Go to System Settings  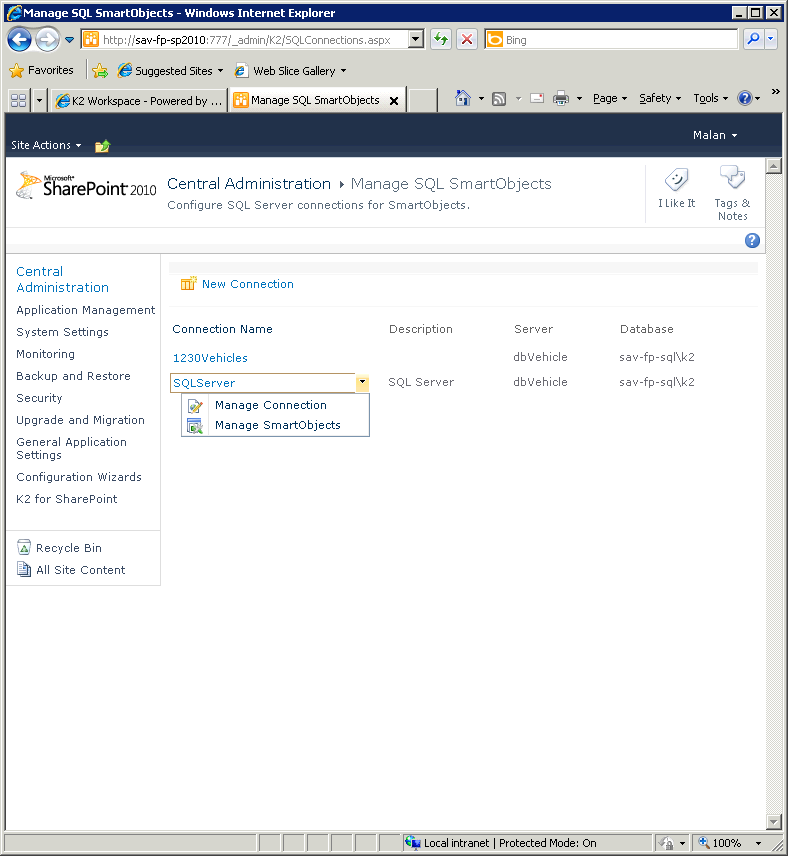click(62, 332)
